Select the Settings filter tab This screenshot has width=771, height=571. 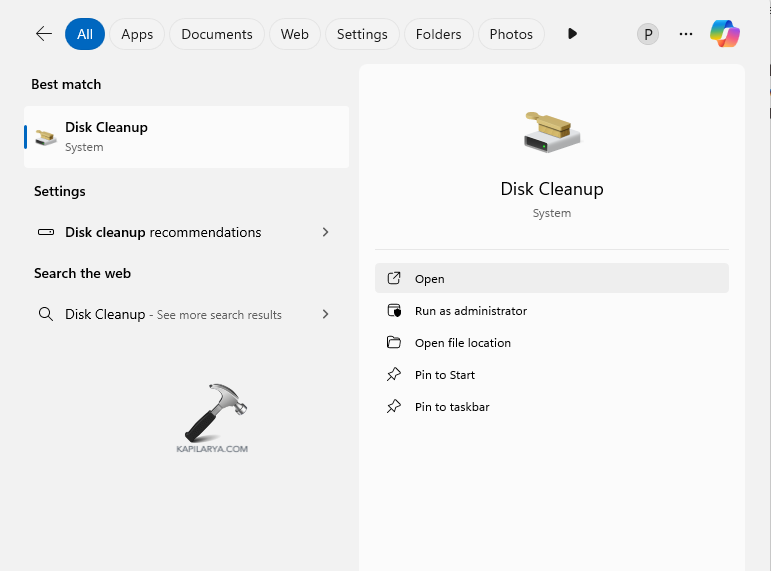tap(362, 34)
